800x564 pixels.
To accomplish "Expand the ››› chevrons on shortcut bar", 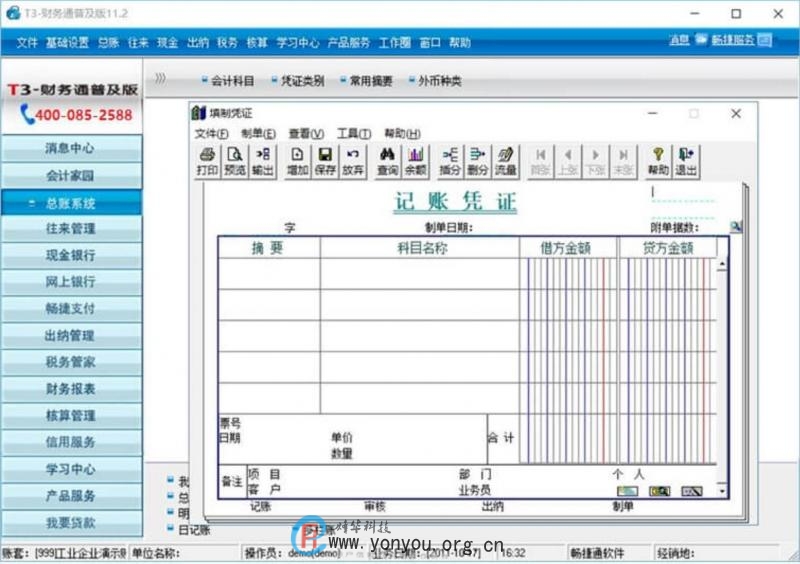I will [160, 78].
